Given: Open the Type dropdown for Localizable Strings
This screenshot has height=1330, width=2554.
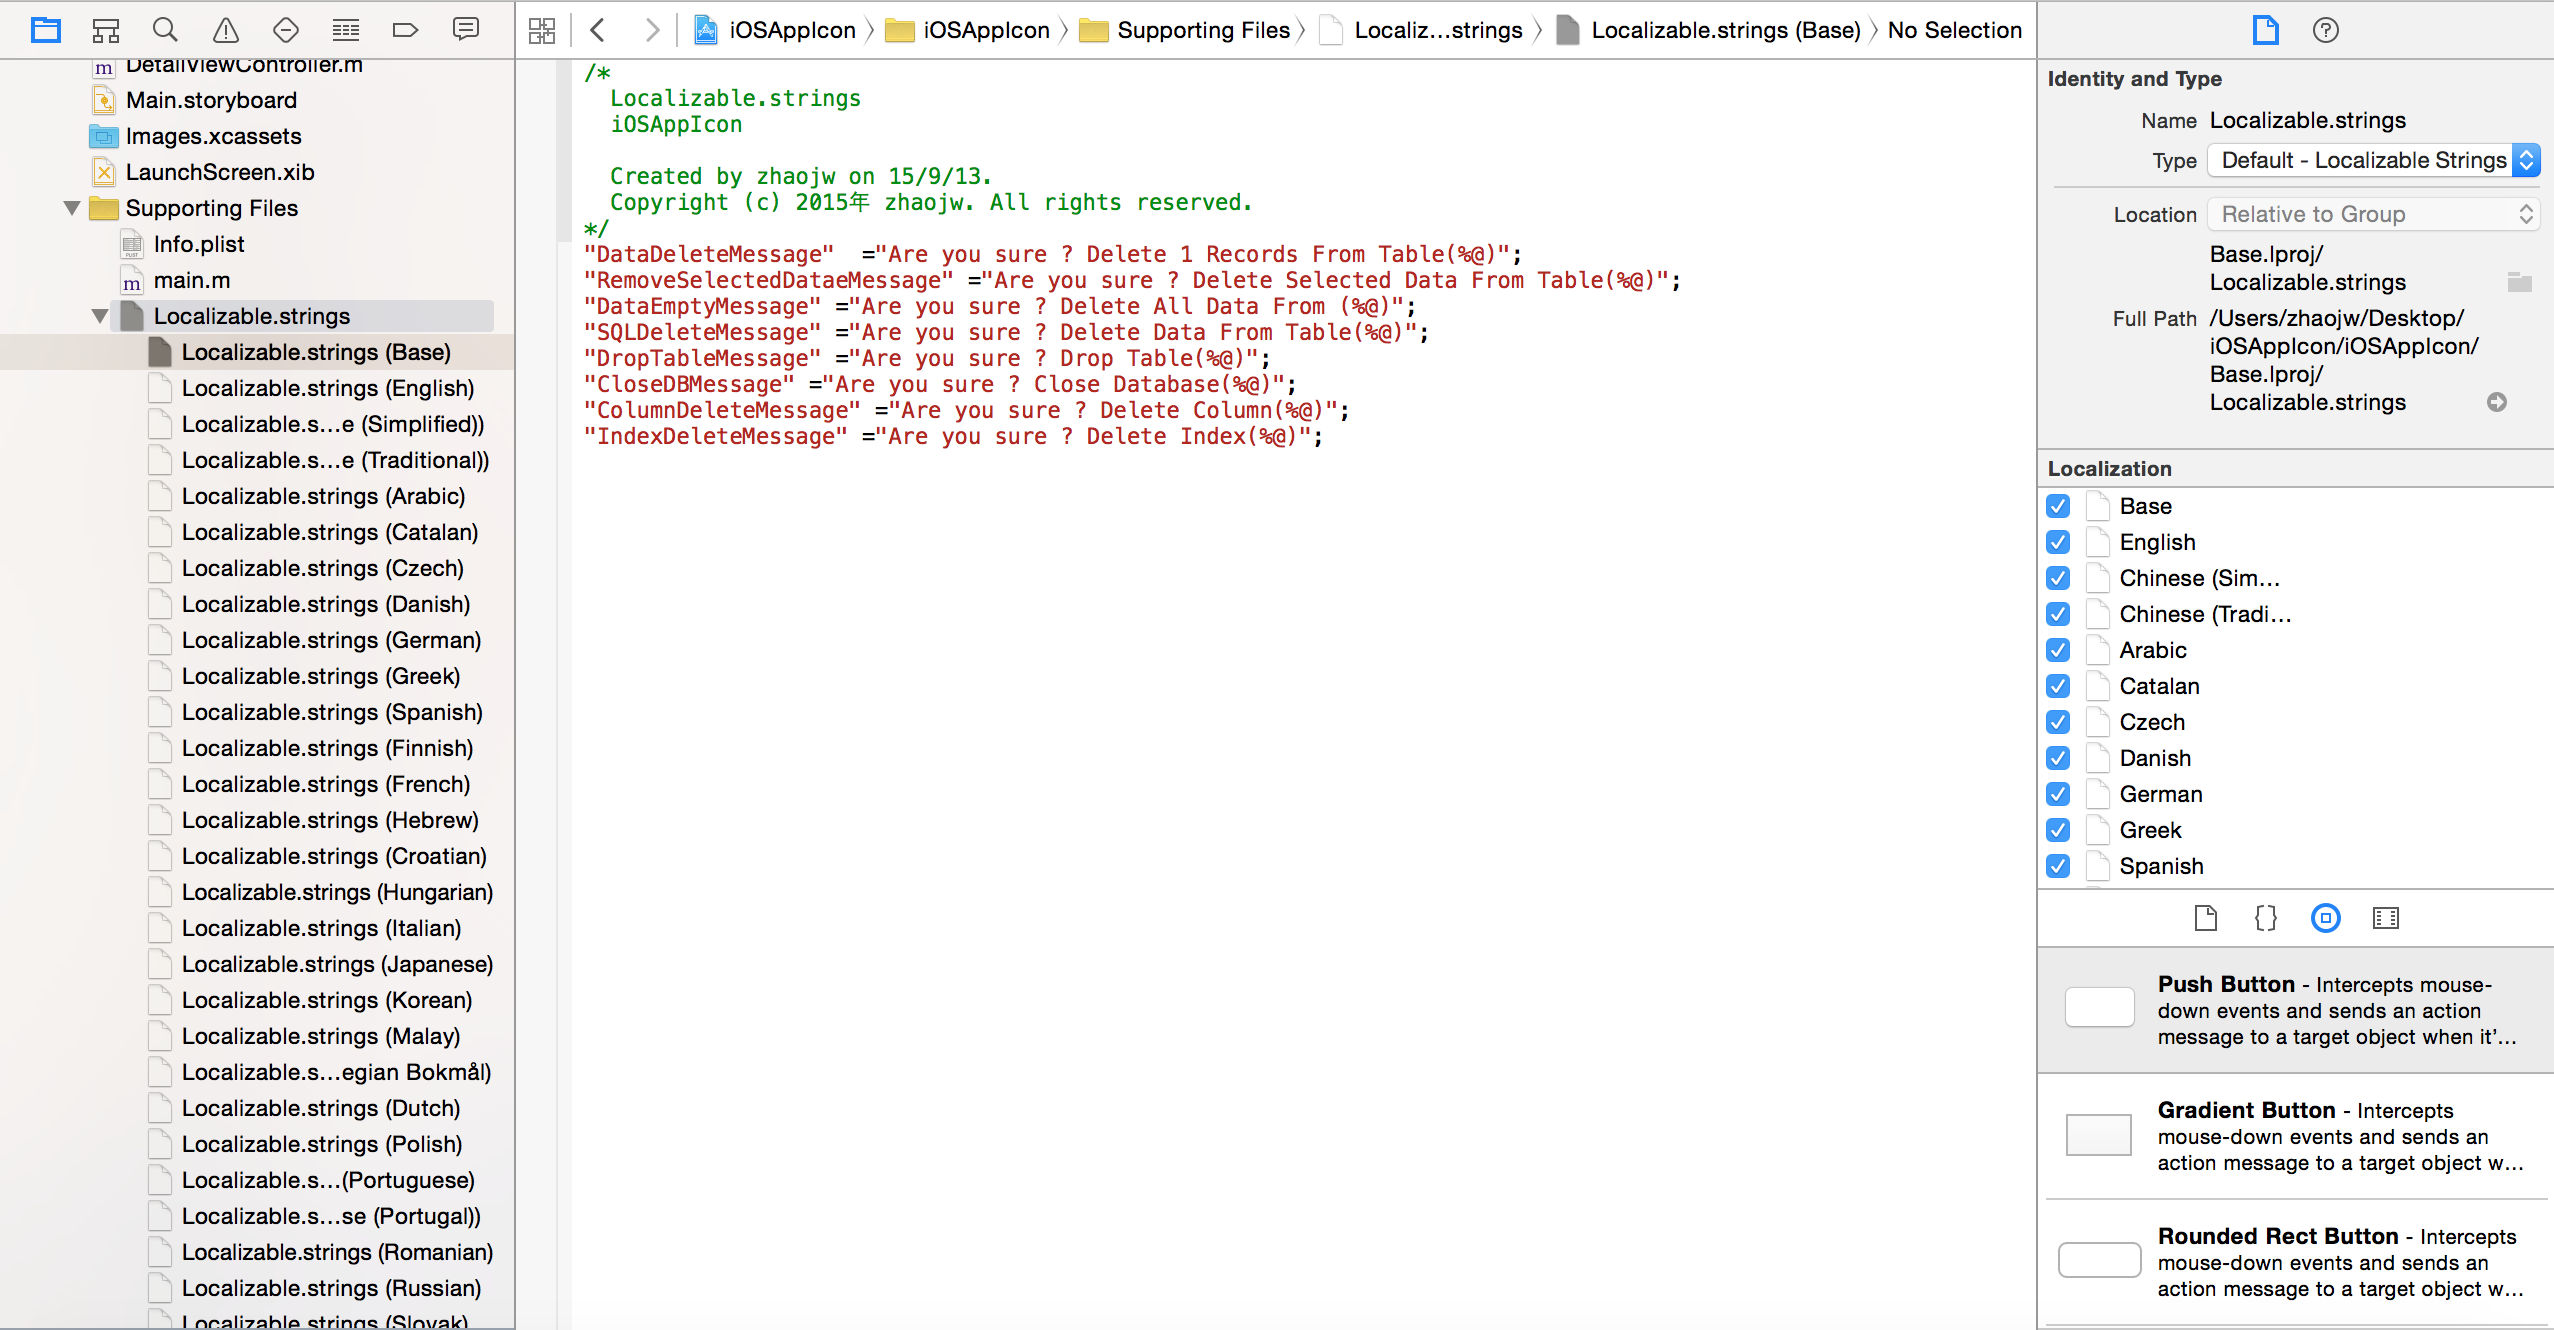Looking at the screenshot, I should (2372, 160).
